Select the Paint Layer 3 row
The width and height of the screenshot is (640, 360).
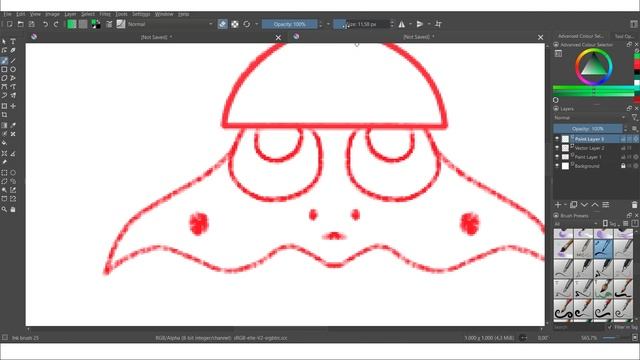[x=596, y=139]
